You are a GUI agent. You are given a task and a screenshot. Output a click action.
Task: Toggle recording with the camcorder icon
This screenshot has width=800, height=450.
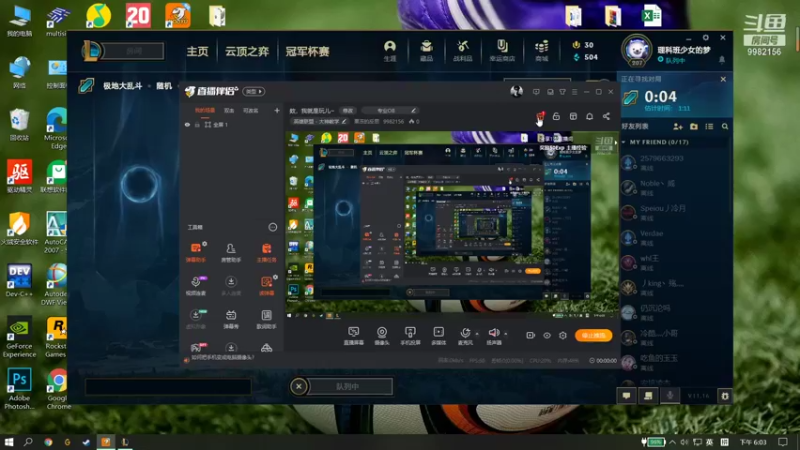tap(531, 335)
